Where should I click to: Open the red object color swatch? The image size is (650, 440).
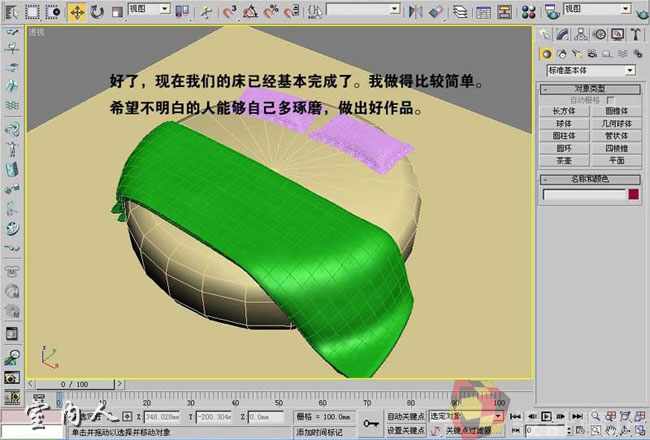[633, 194]
